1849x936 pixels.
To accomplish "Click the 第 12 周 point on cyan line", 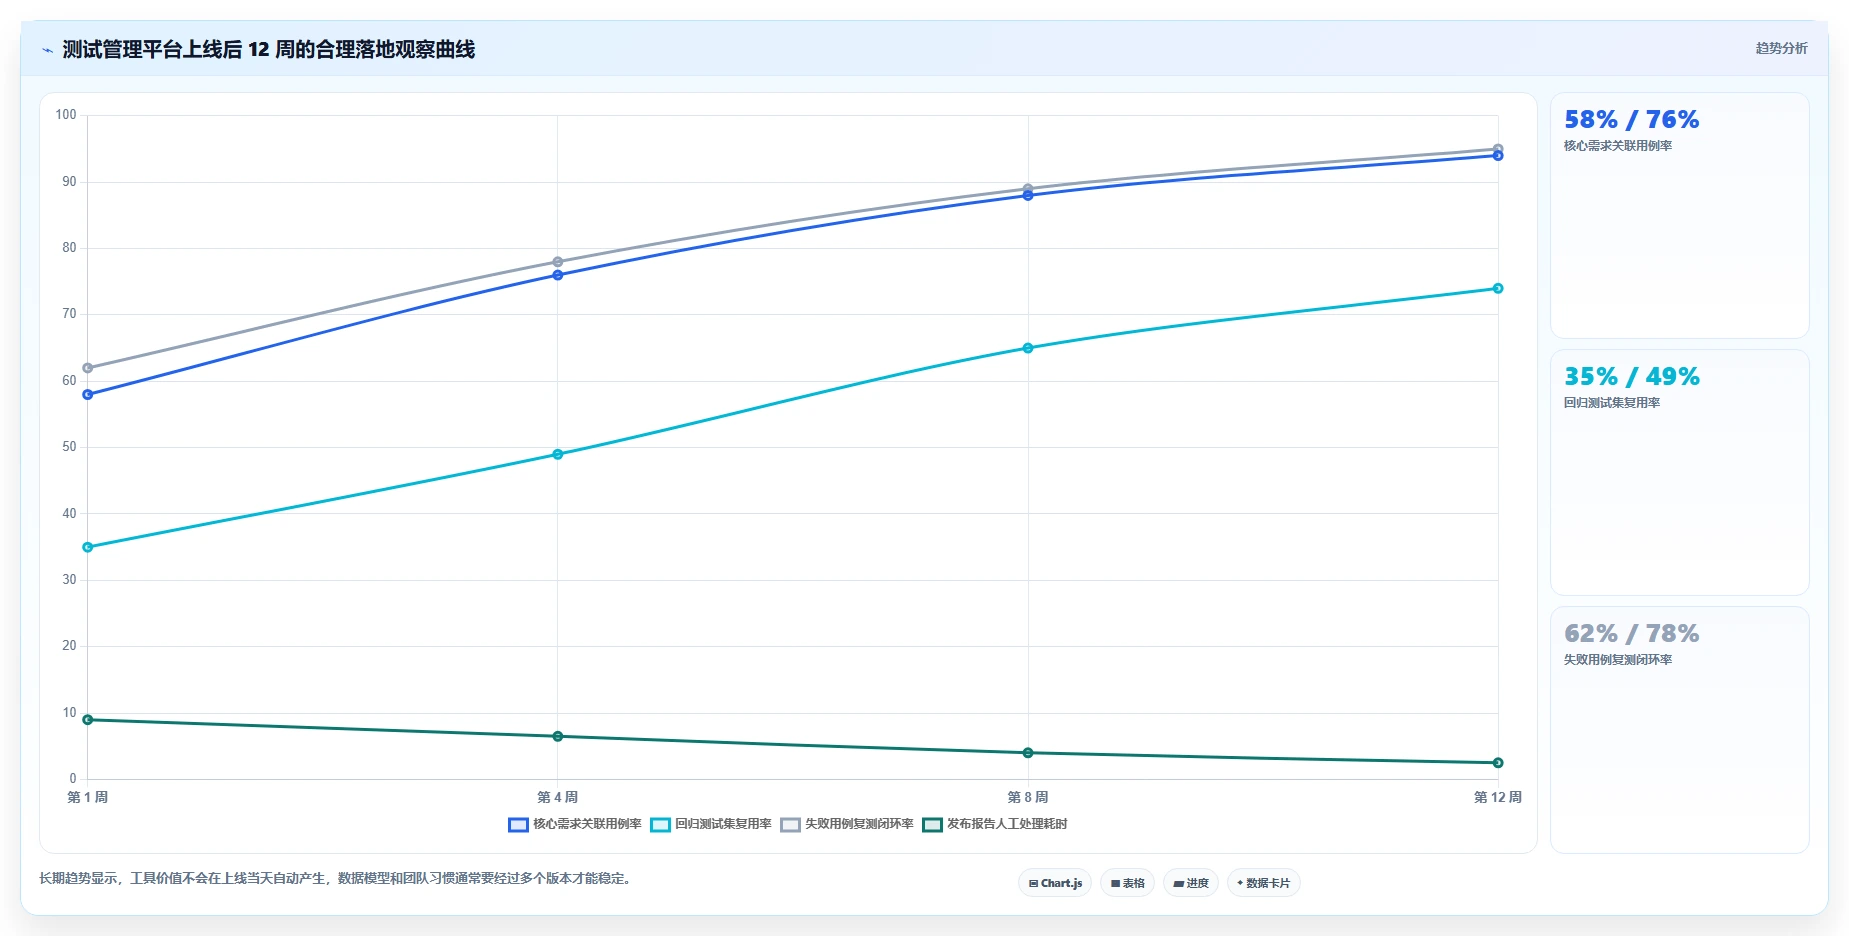I will [x=1497, y=289].
